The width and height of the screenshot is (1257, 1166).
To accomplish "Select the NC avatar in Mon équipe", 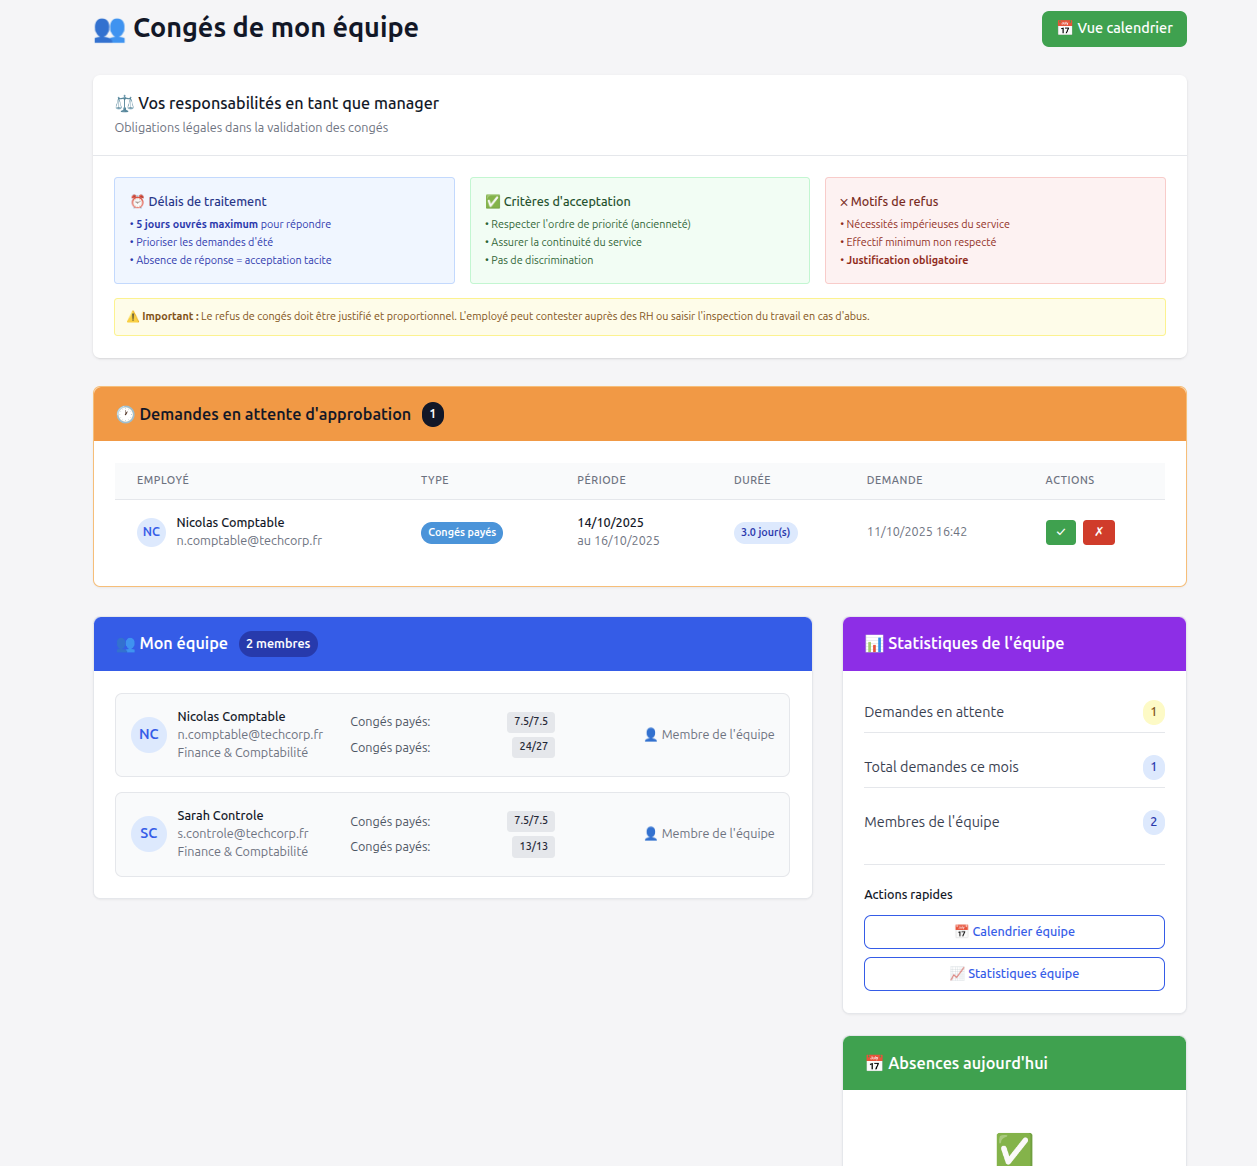I will pyautogui.click(x=149, y=735).
